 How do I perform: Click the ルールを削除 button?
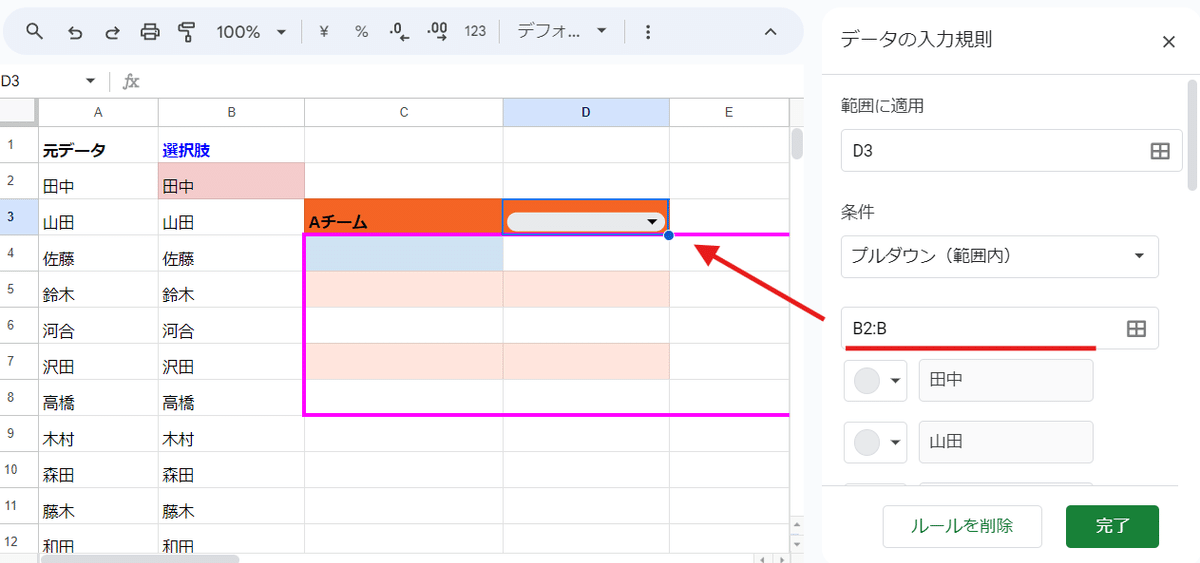point(962,526)
